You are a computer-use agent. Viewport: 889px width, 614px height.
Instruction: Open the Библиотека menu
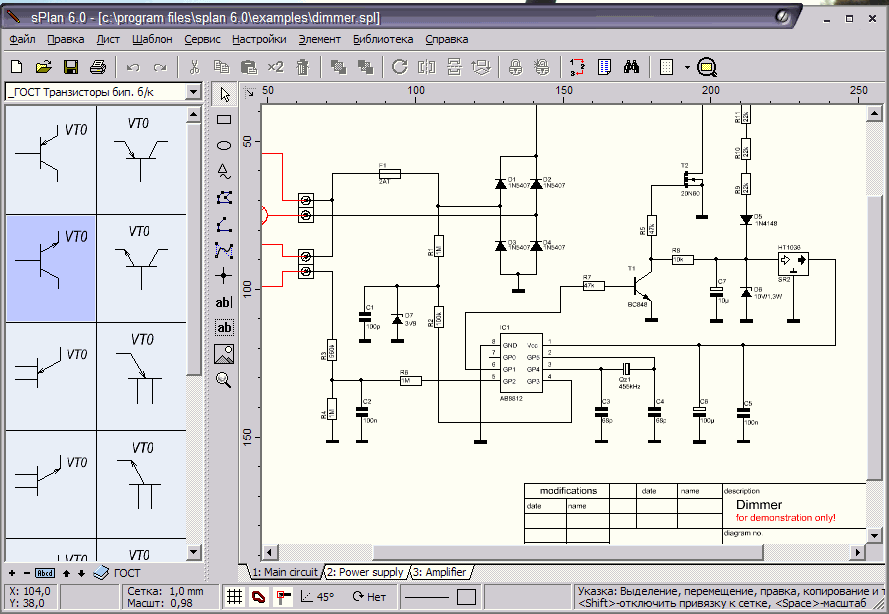pos(382,39)
